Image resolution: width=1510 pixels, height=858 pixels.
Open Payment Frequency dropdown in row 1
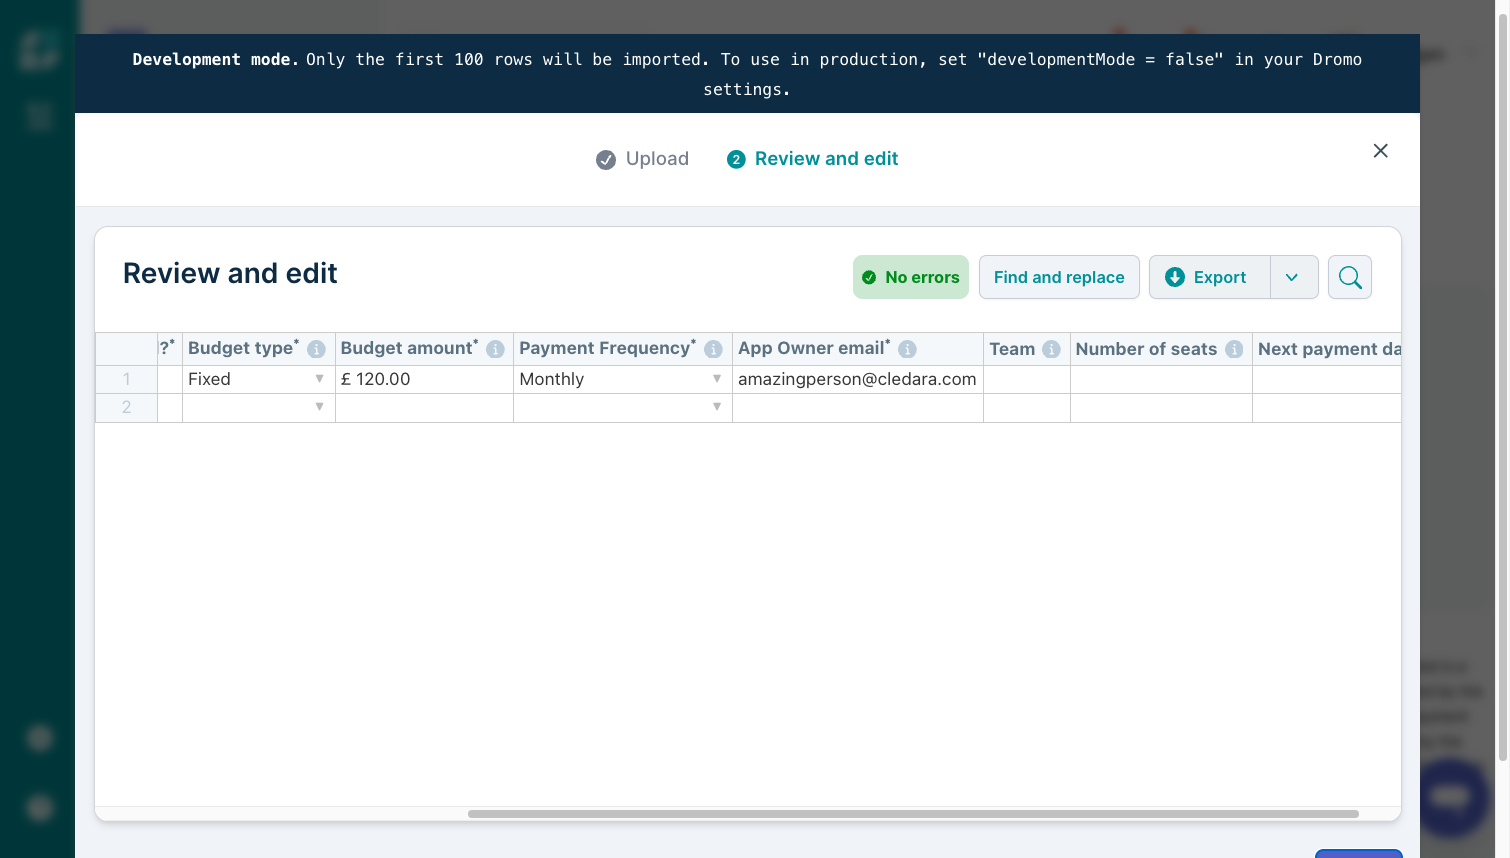(x=717, y=379)
